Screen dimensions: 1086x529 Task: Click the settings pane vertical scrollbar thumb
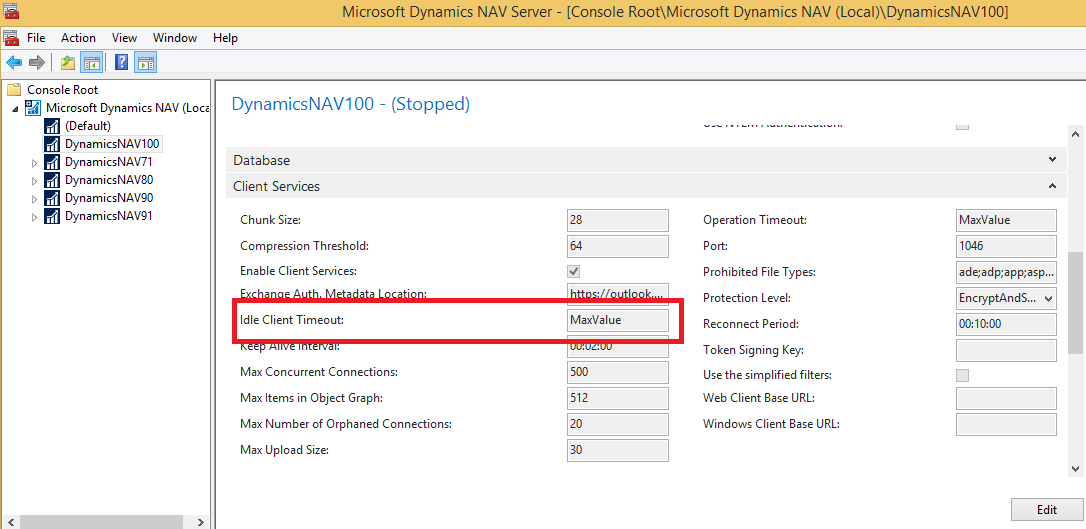pyautogui.click(x=1075, y=305)
